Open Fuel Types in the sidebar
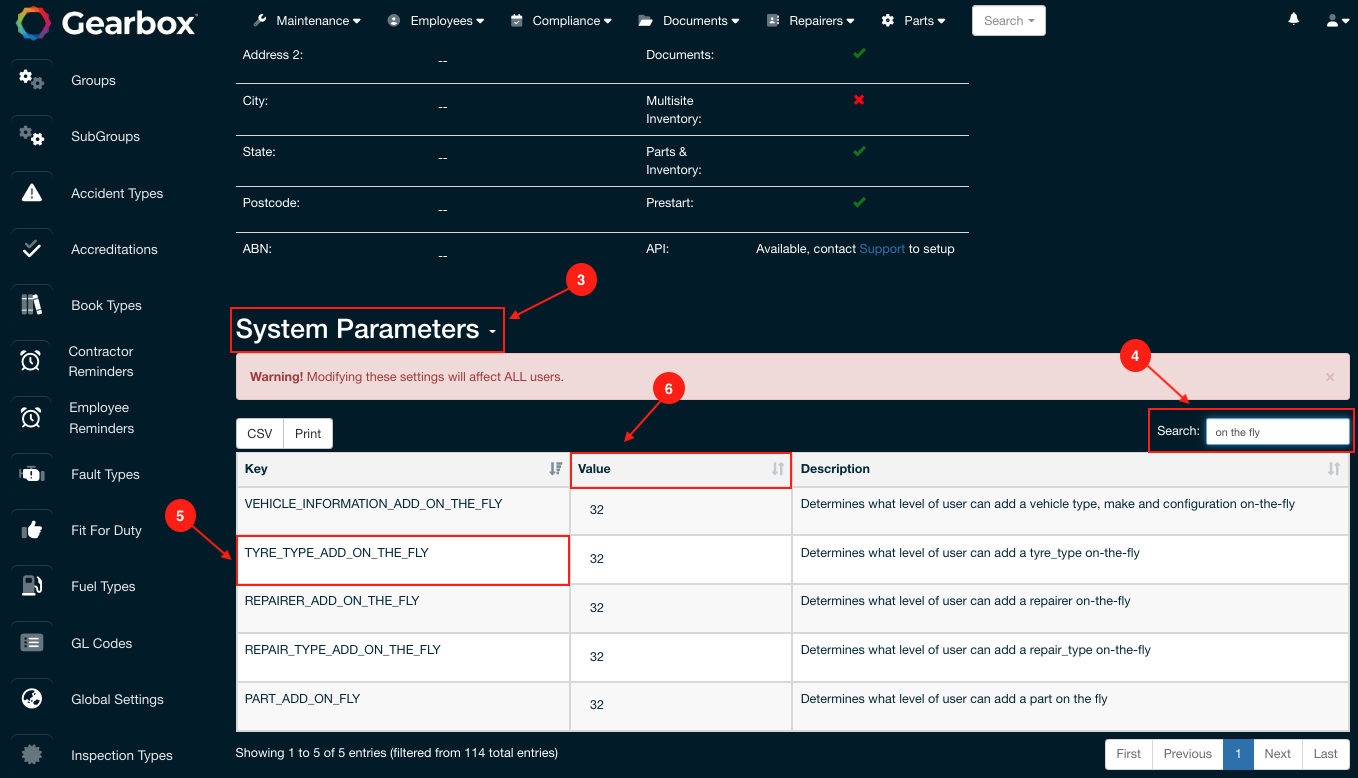The image size is (1358, 778). coord(103,586)
